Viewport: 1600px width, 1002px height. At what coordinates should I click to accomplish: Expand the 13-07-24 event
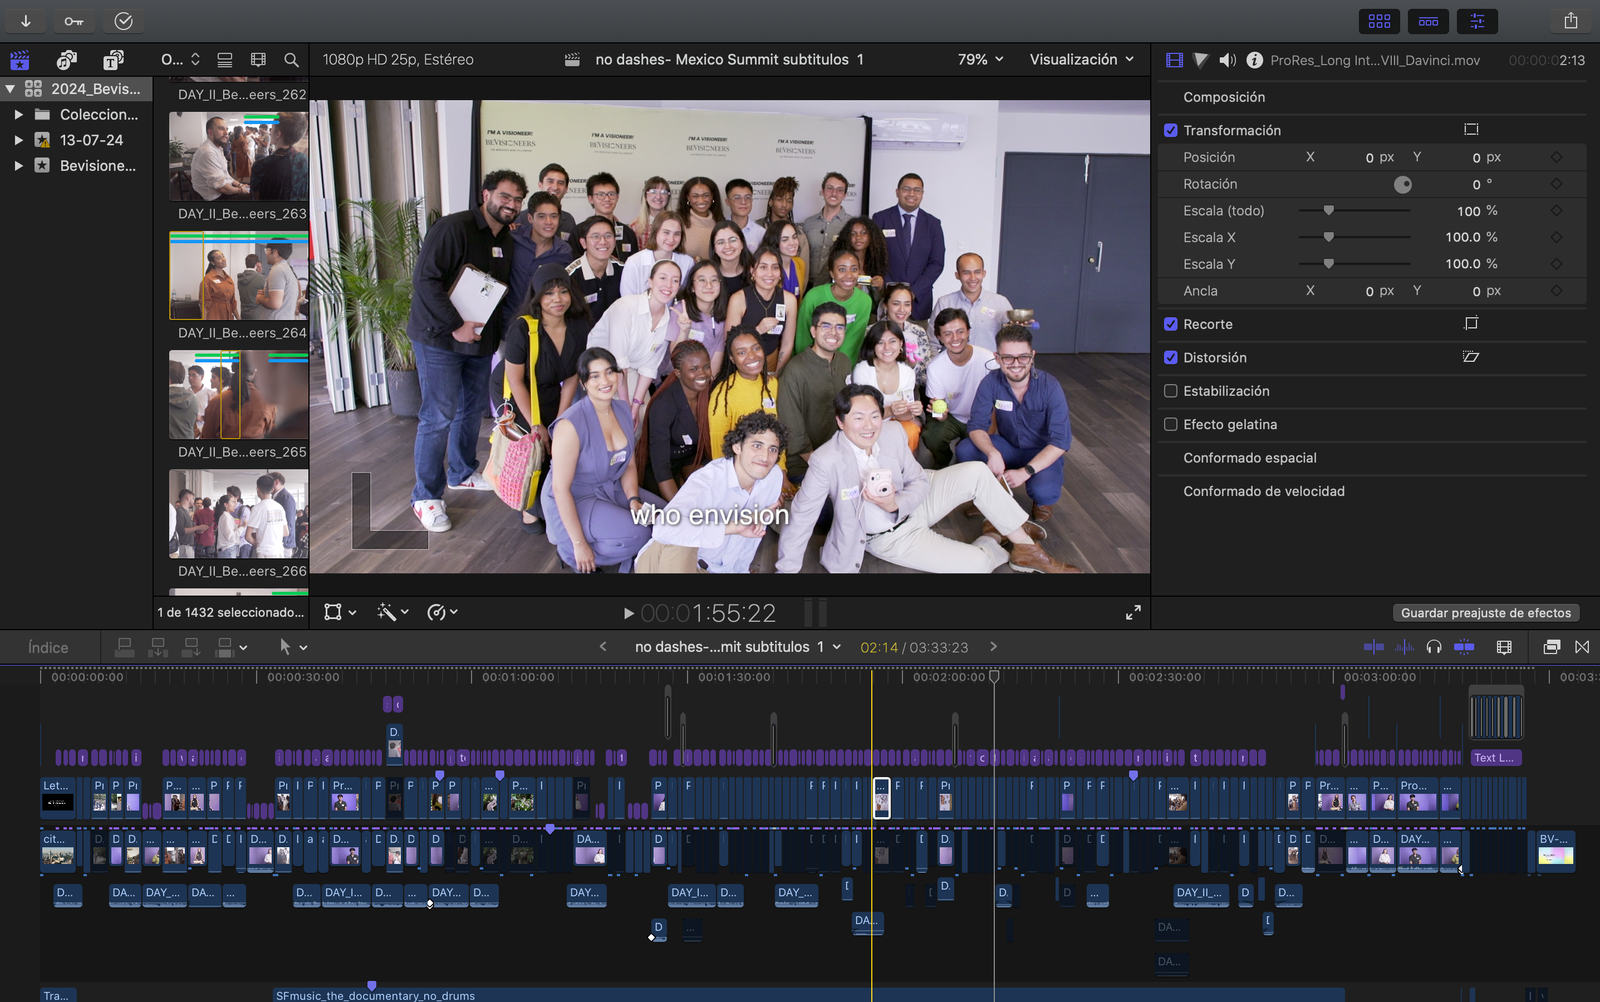point(18,140)
